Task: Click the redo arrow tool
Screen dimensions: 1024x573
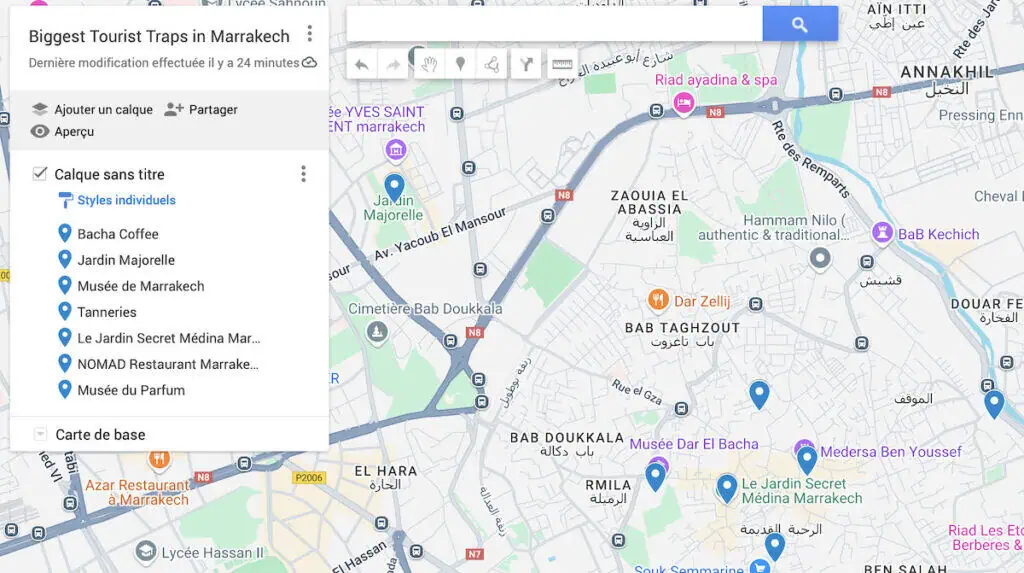Action: (x=393, y=64)
